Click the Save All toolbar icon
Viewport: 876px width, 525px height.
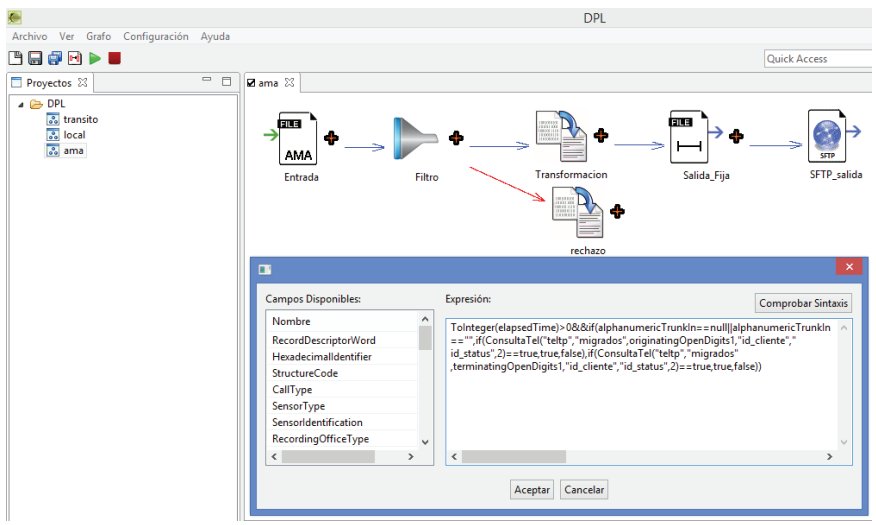point(55,59)
